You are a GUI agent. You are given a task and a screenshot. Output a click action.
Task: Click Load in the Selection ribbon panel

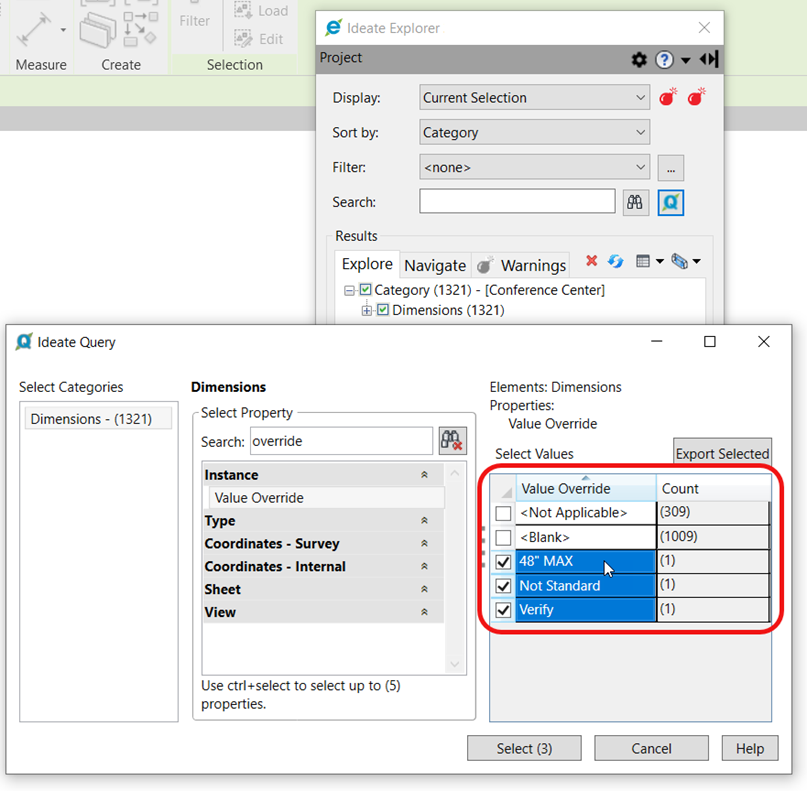click(261, 10)
